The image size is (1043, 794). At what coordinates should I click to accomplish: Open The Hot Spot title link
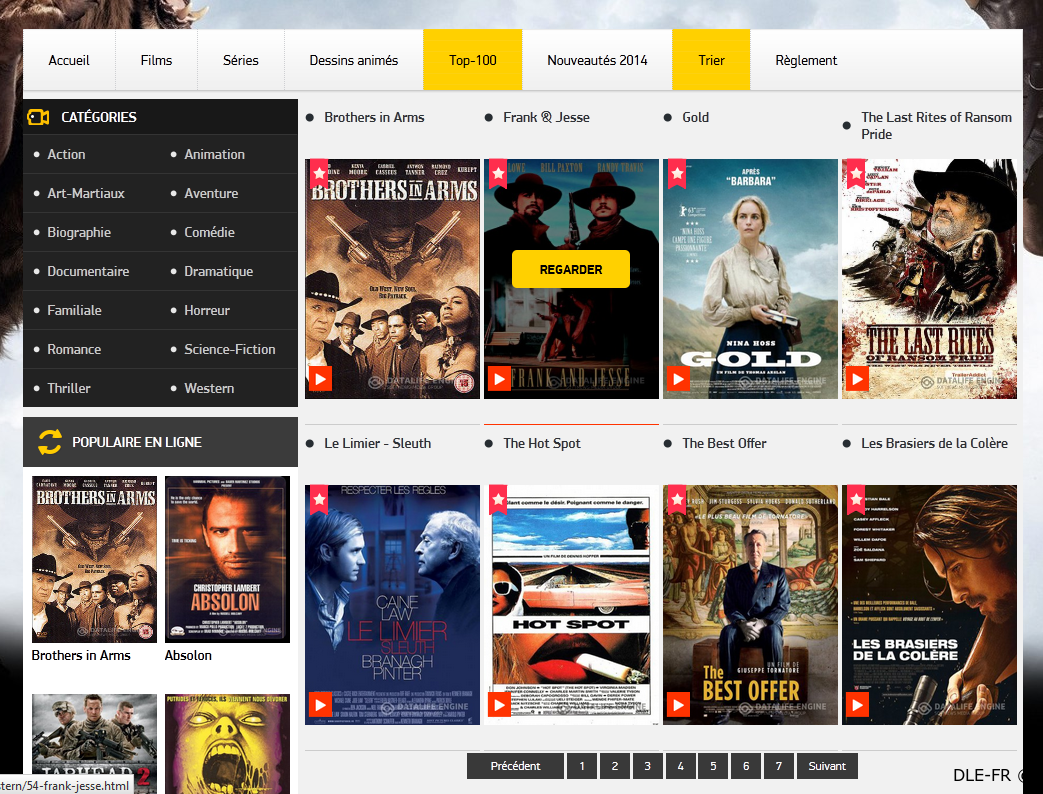542,444
